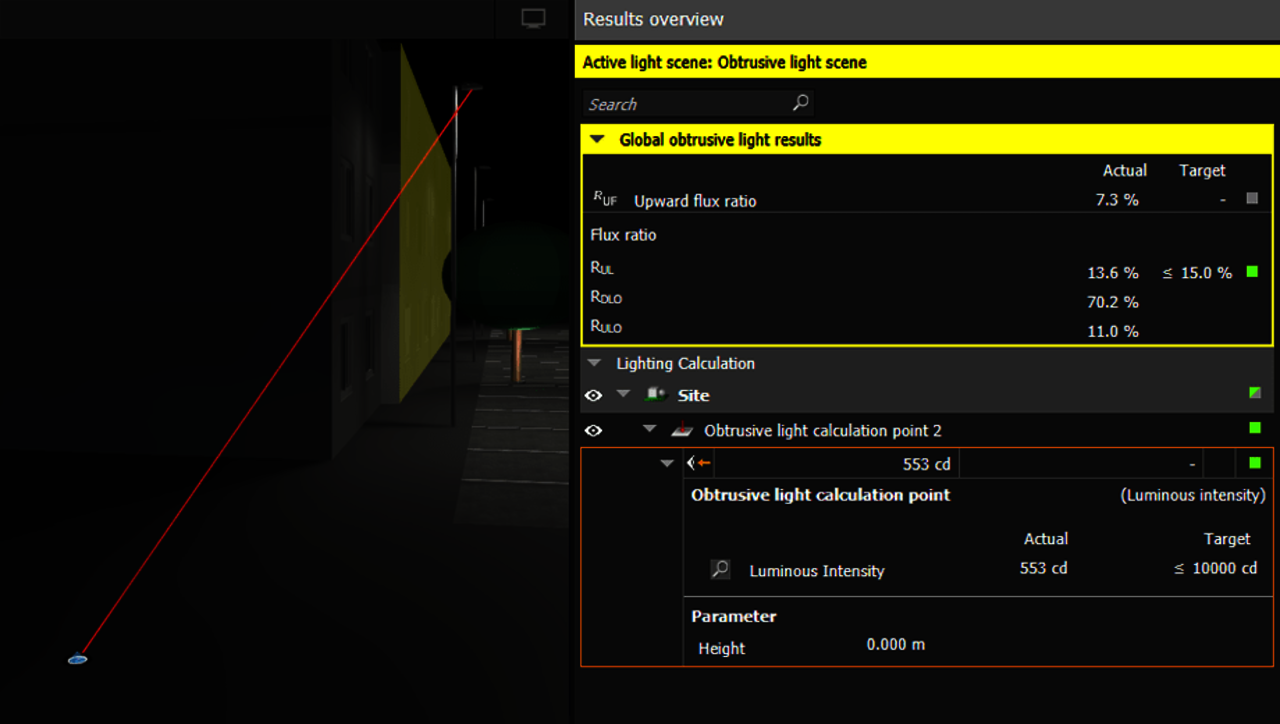1280x724 pixels.
Task: Collapse the Site tree node
Action: 624,395
